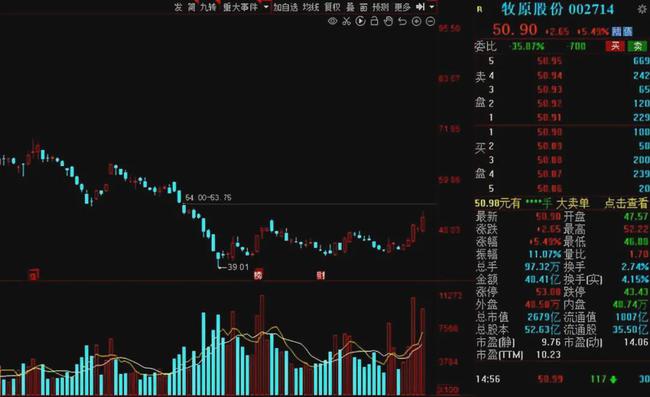The image size is (650, 397).
Task: Open dropdown arrow at toolbar's right end
Action: pyautogui.click(x=432, y=7)
